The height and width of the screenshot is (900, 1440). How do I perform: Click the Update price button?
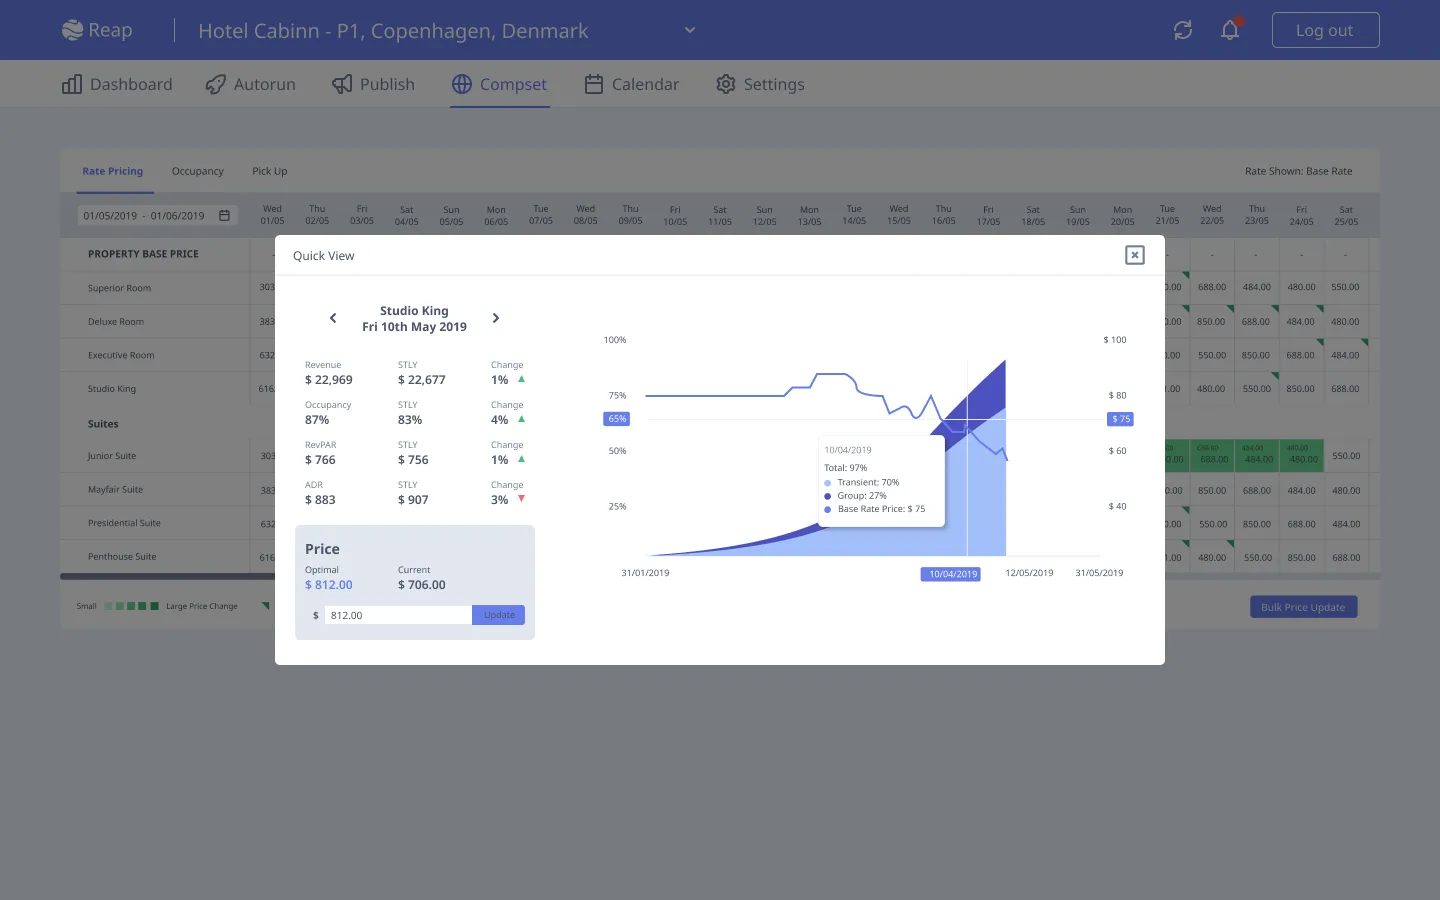pyautogui.click(x=498, y=615)
